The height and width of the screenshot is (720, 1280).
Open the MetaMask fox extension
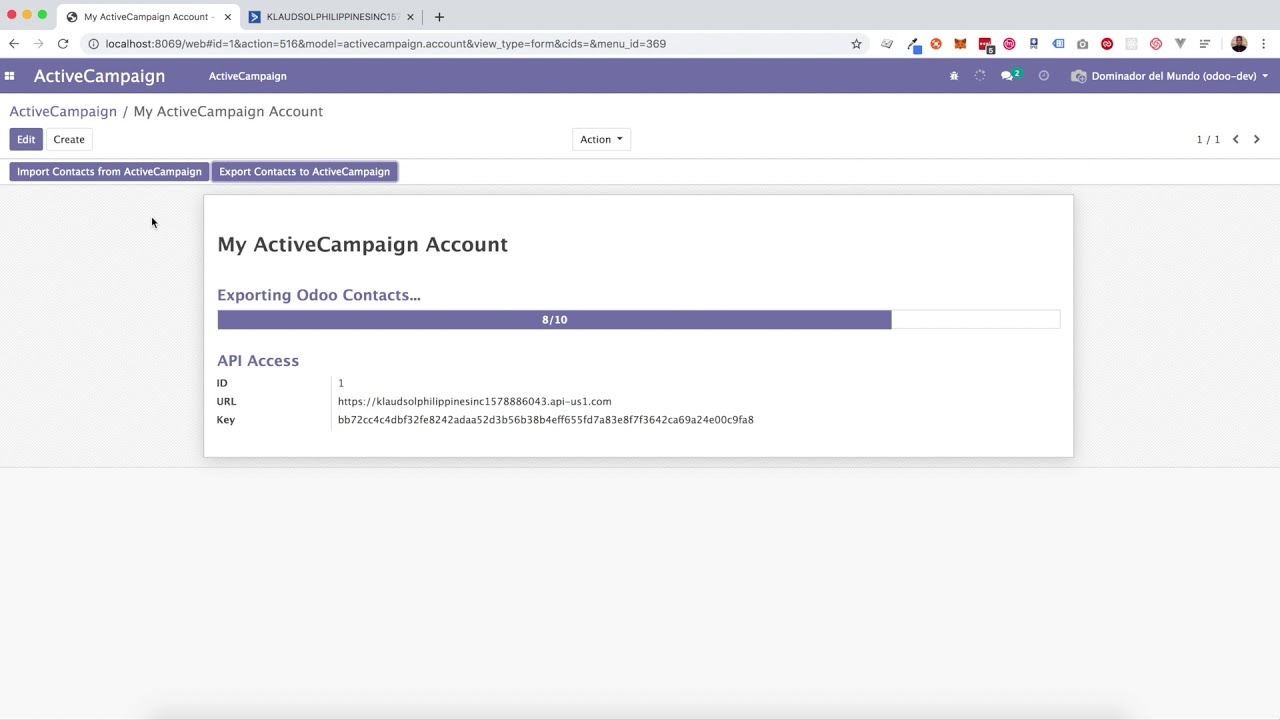pos(960,44)
